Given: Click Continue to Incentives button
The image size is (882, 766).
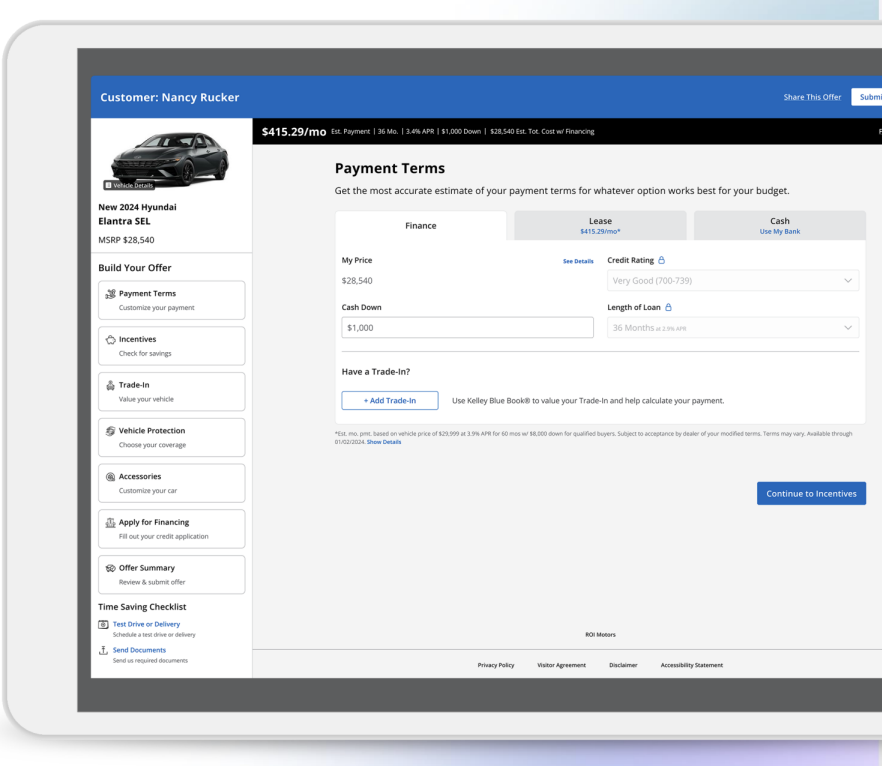Looking at the screenshot, I should coord(811,493).
